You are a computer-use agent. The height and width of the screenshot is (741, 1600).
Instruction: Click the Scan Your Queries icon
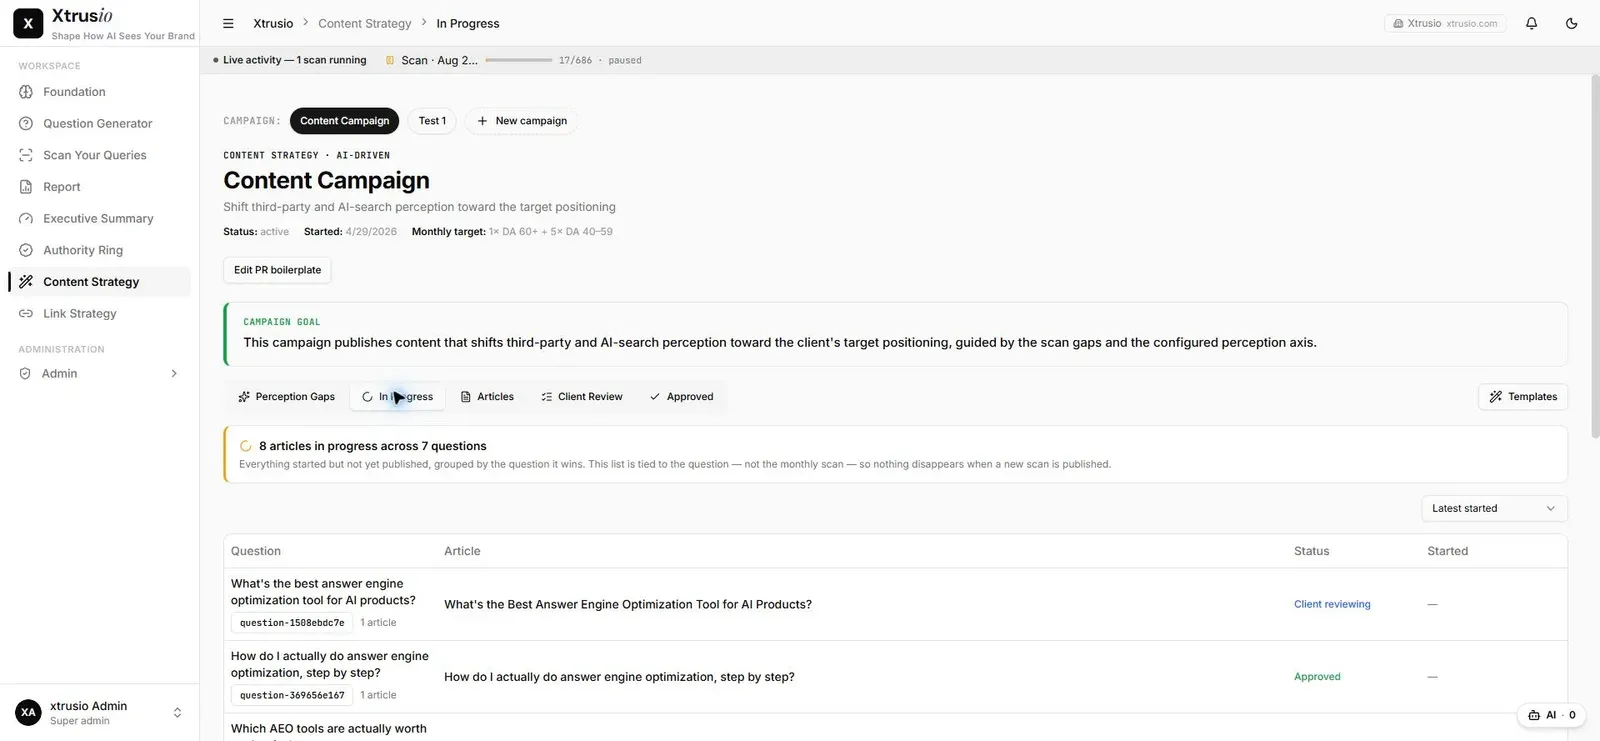[x=26, y=155]
